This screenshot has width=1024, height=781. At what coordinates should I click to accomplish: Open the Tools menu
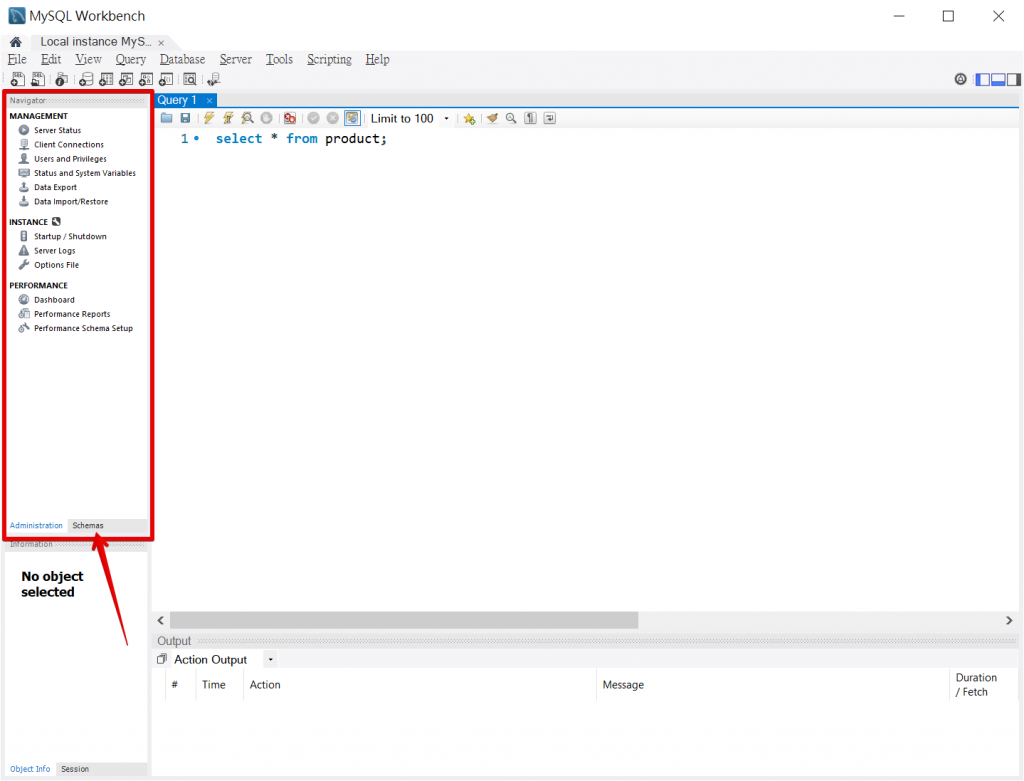tap(279, 59)
